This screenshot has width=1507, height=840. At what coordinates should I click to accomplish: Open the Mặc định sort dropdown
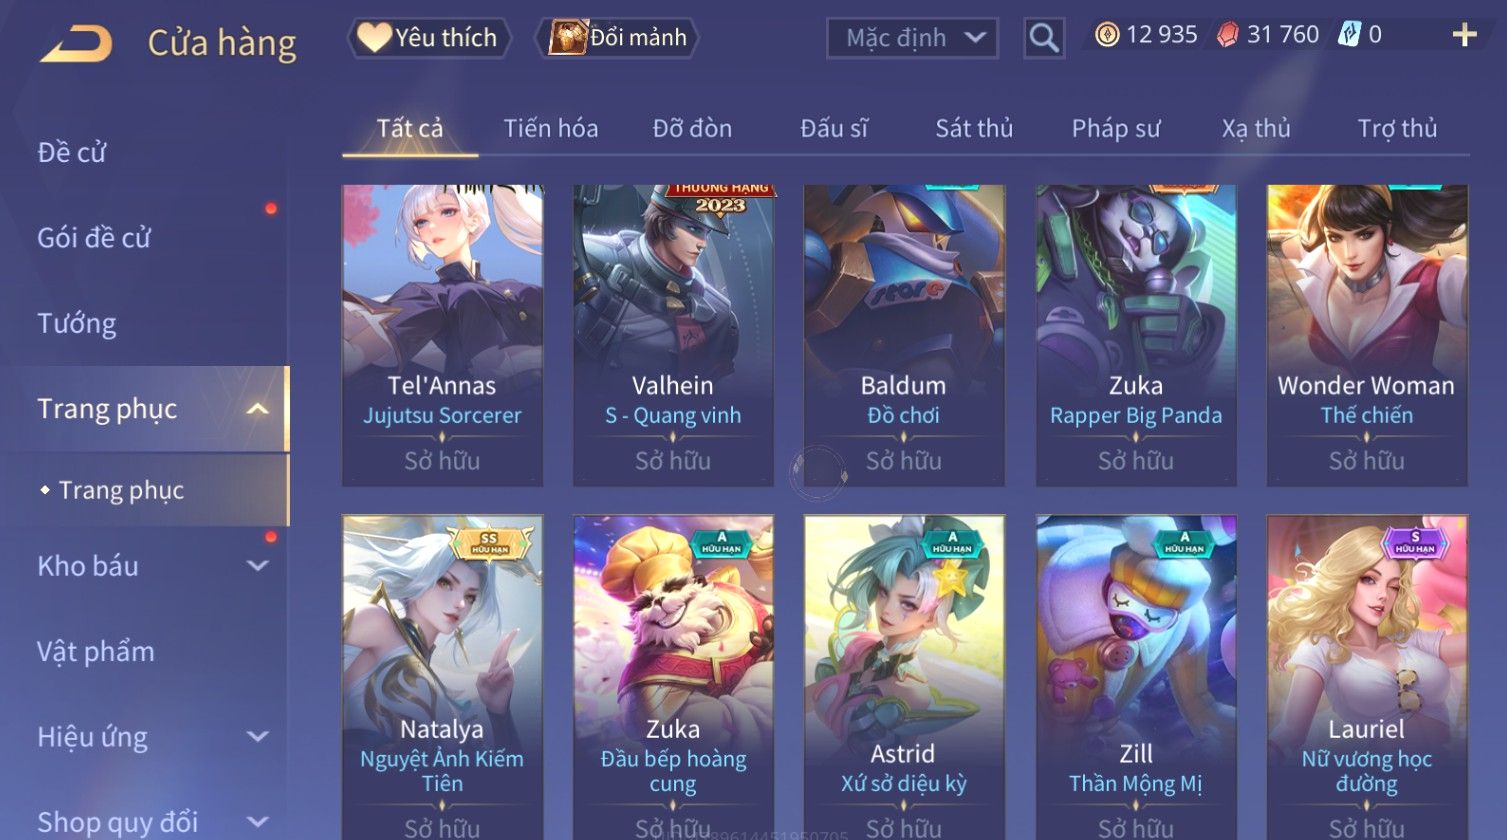click(x=912, y=38)
